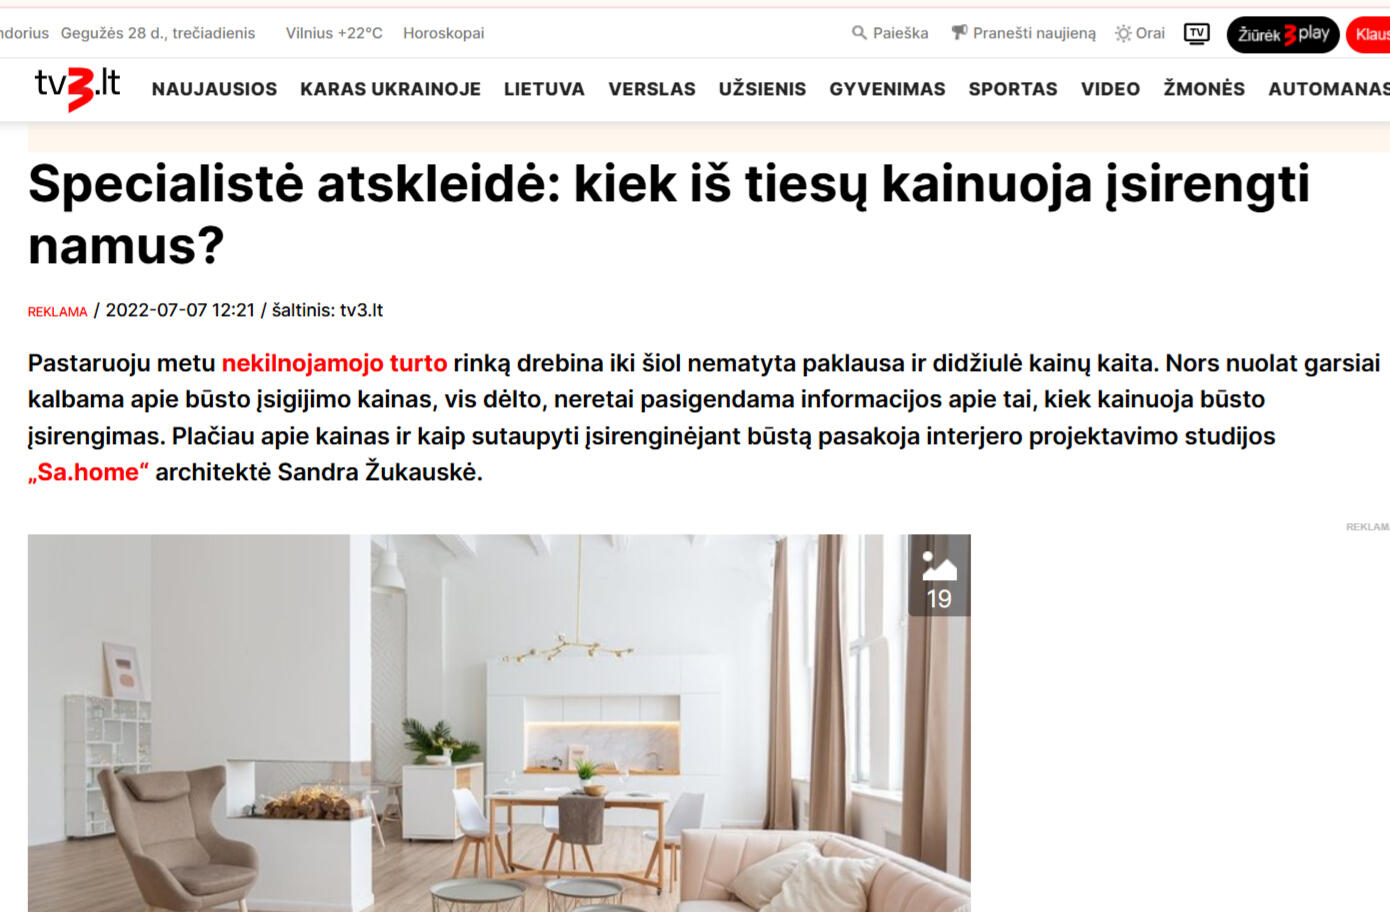Open the Sportas section

(x=1013, y=89)
